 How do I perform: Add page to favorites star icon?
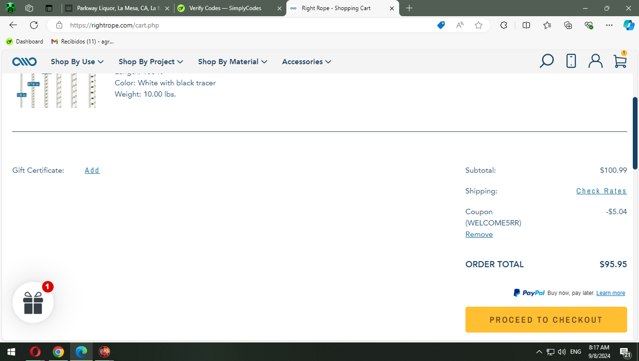478,25
